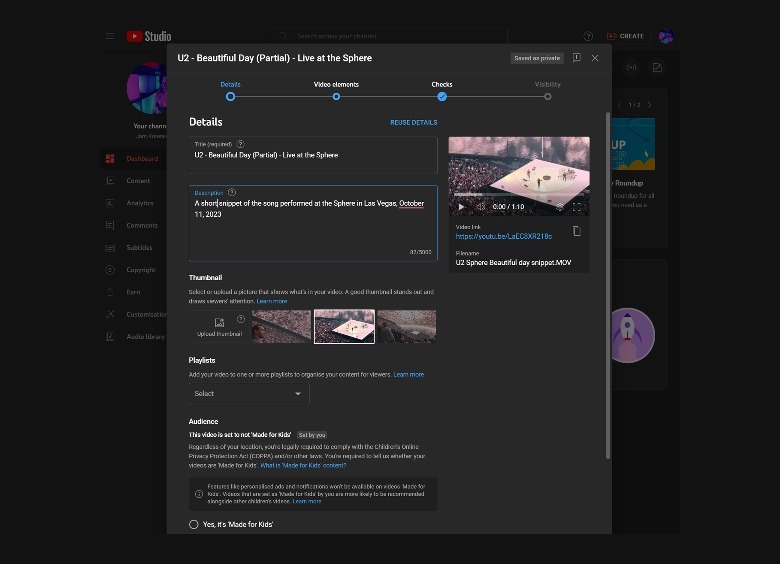Click the dialog vertical scrollbar
The height and width of the screenshot is (564, 780).
coord(607,286)
